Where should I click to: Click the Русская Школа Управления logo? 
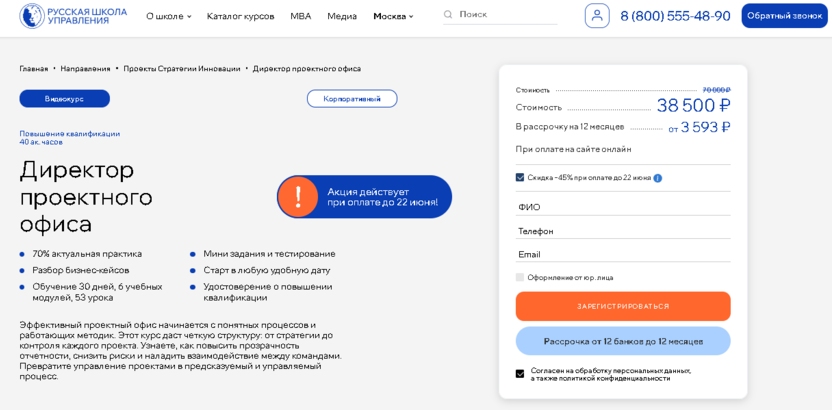[73, 16]
